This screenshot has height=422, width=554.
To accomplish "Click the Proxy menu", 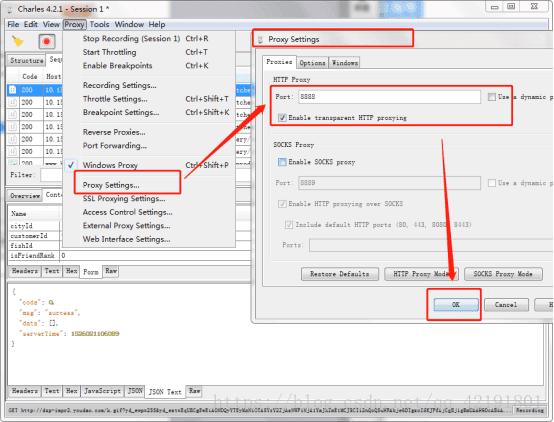I will coord(75,24).
